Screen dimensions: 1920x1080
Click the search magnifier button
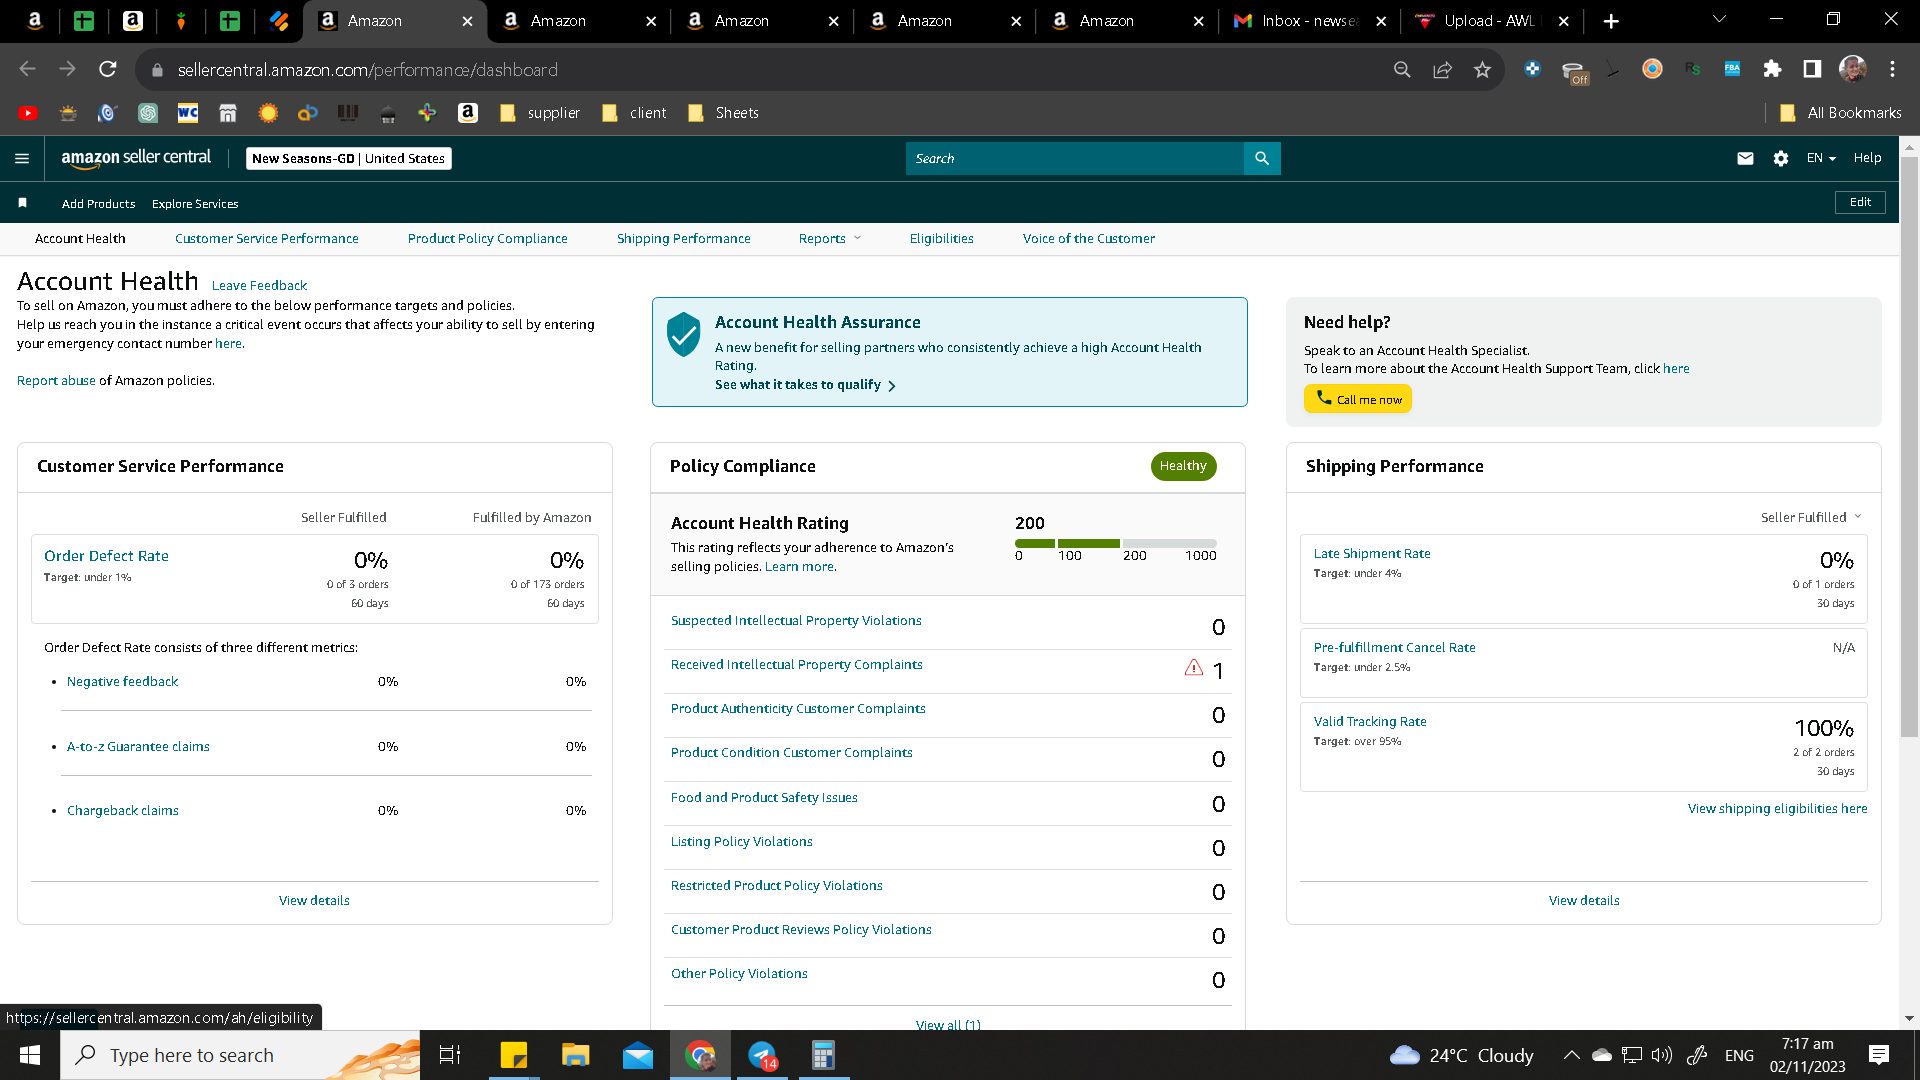[1262, 158]
